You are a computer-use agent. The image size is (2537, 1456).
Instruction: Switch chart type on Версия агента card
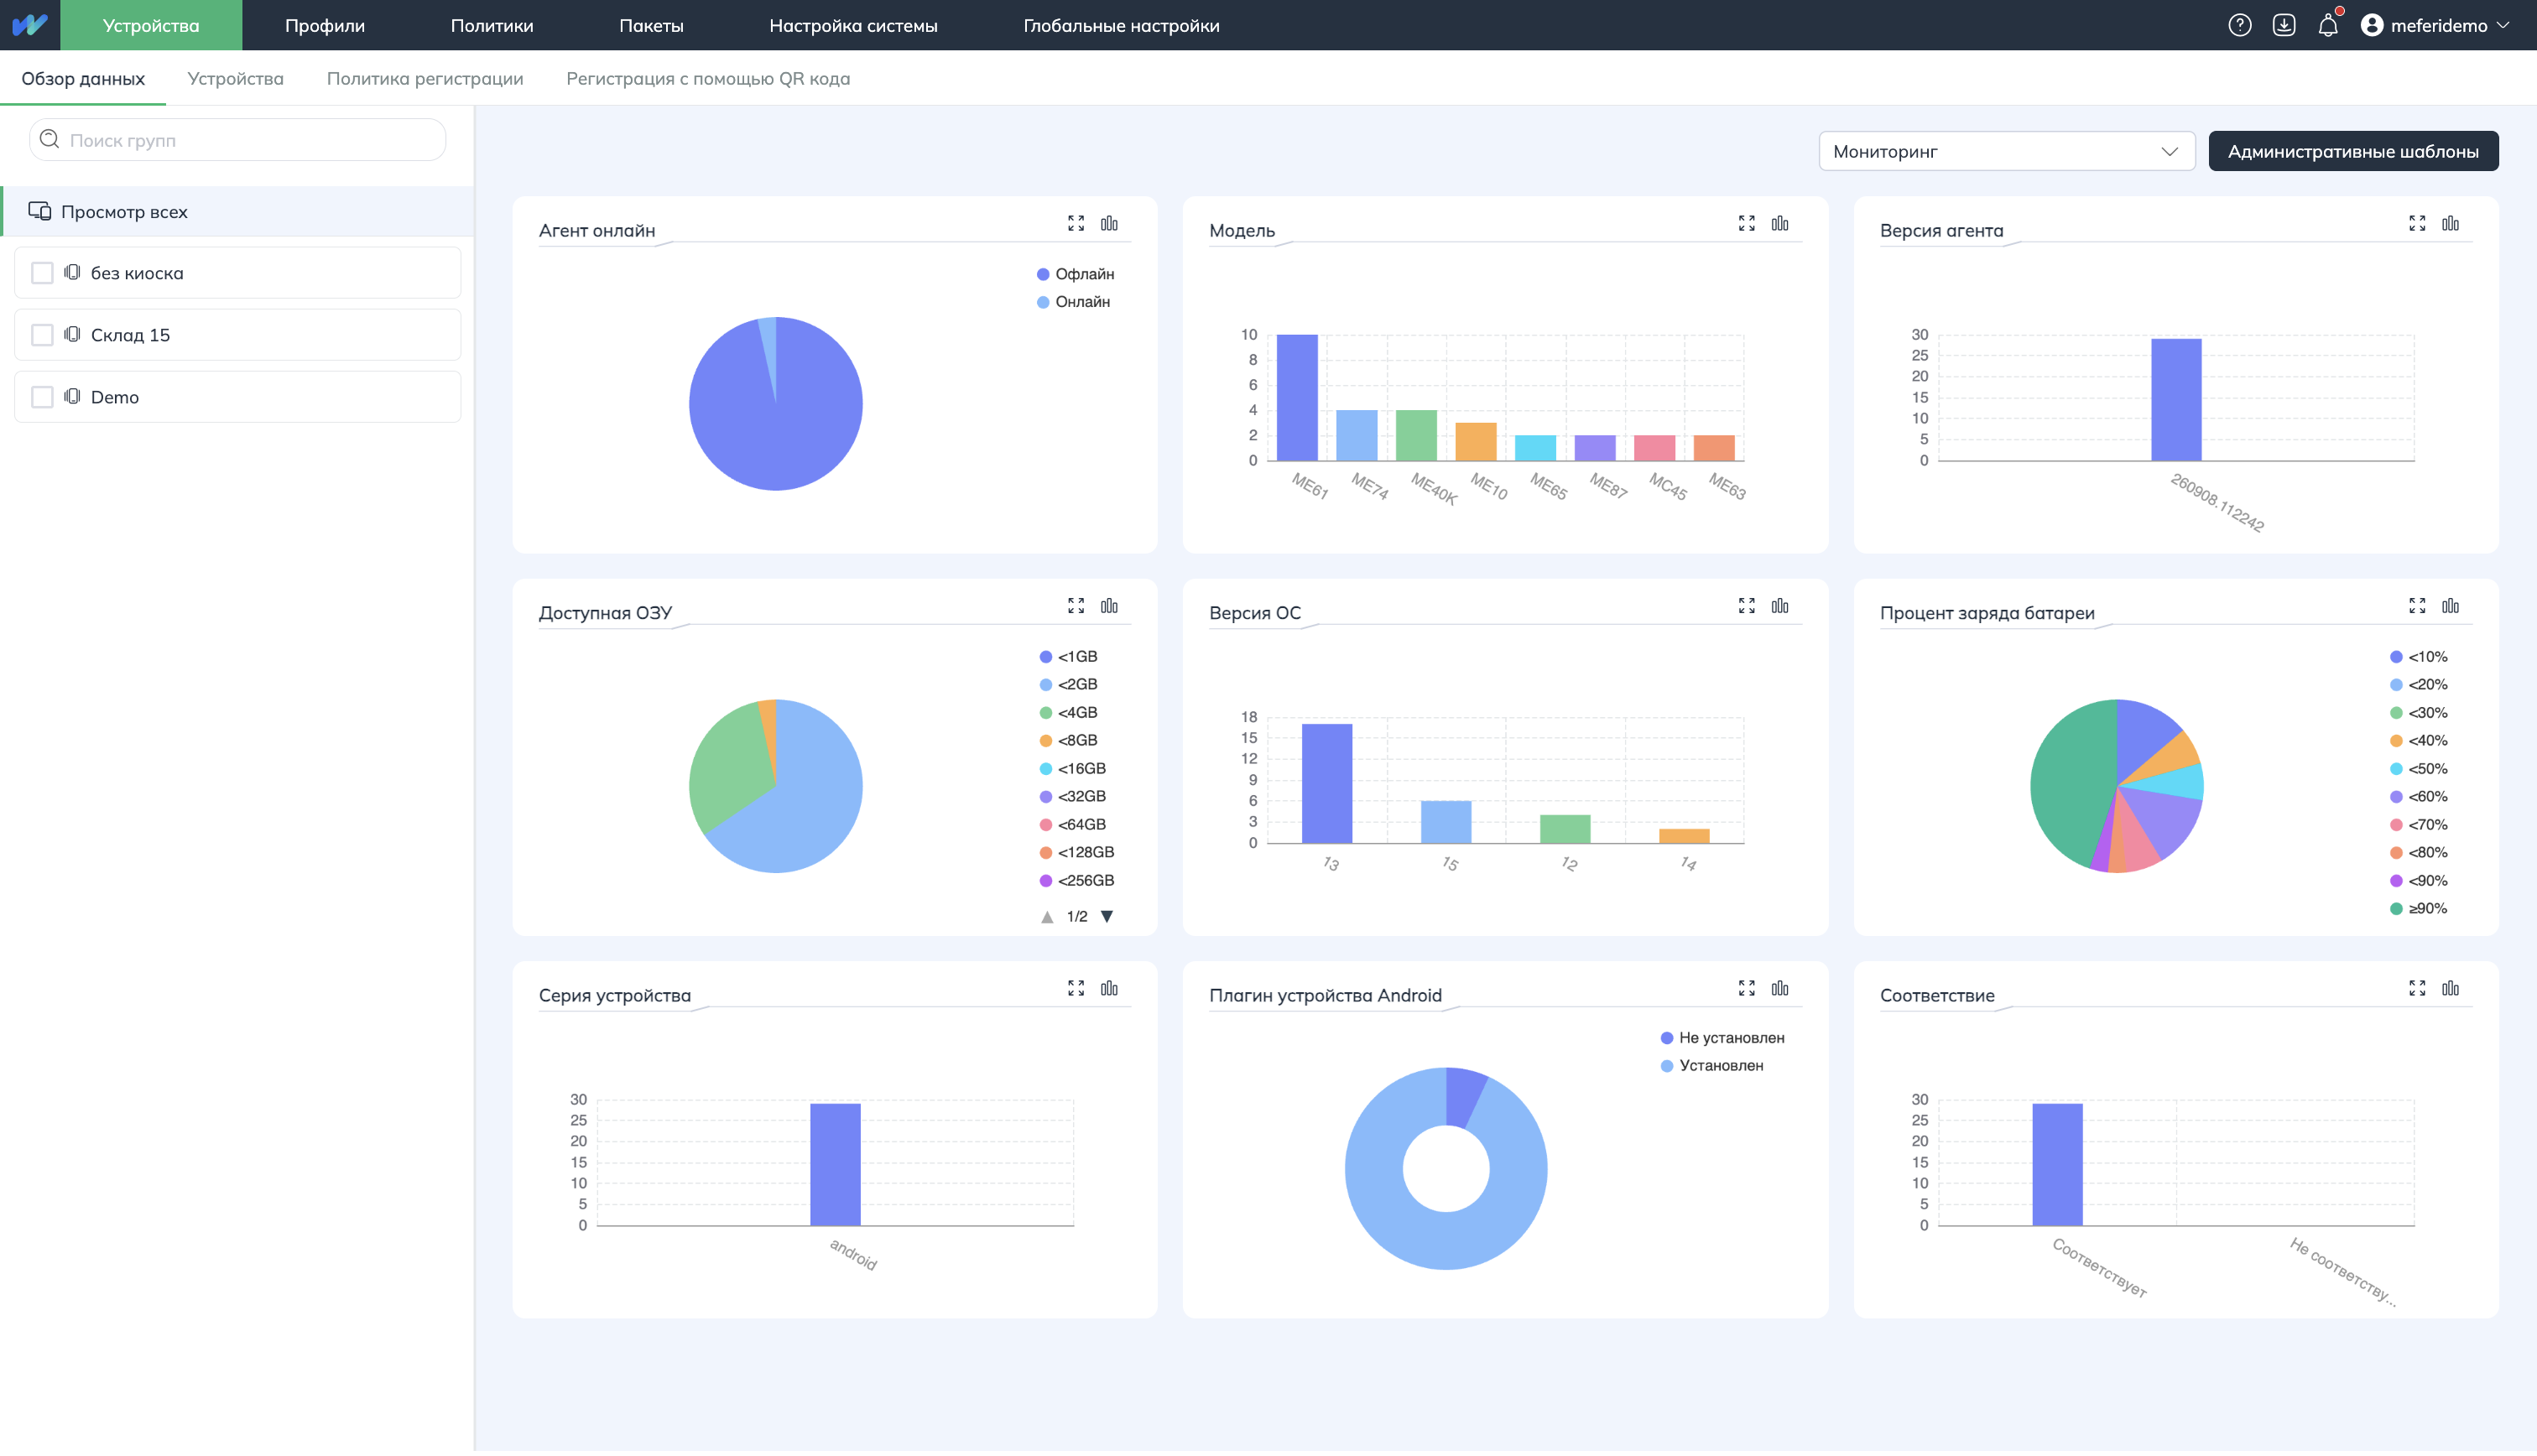tap(2450, 223)
